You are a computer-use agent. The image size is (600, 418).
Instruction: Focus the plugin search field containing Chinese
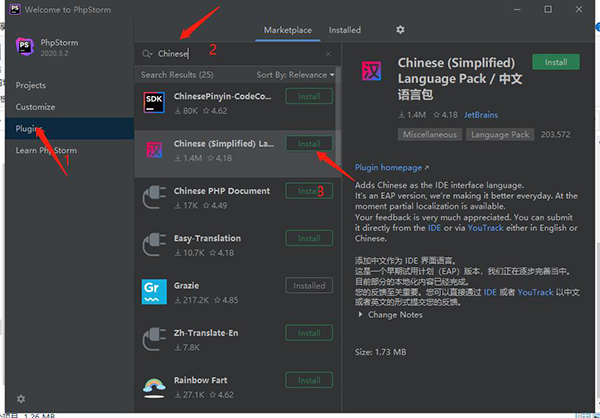coord(237,54)
